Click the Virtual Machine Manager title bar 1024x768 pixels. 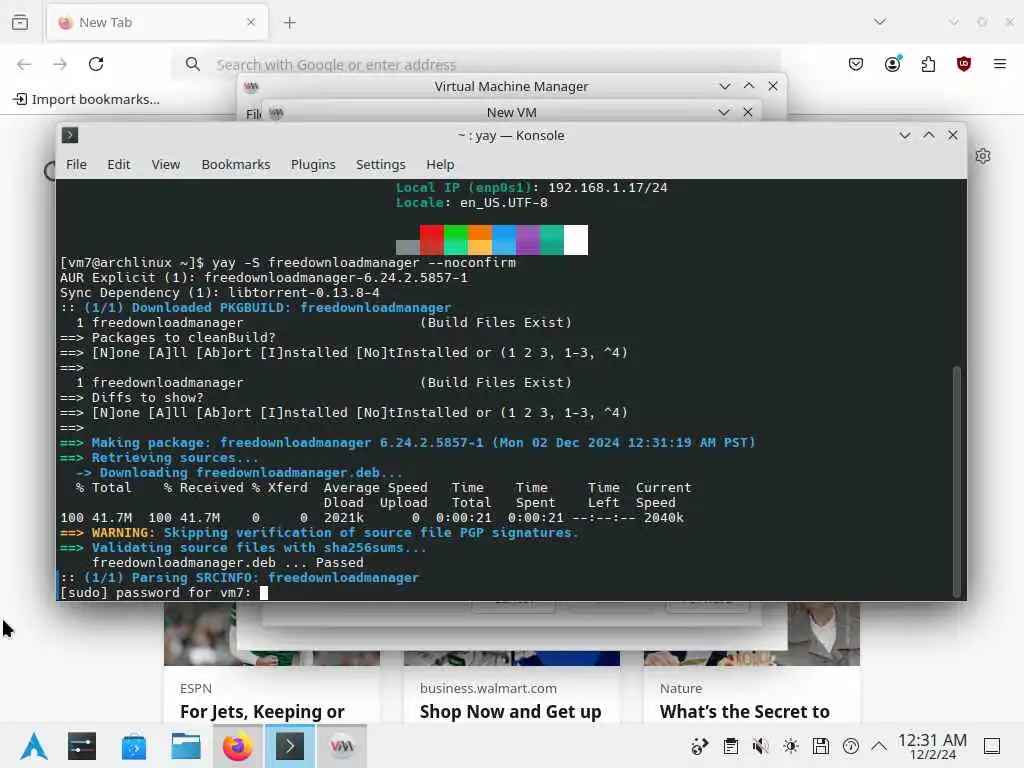(511, 86)
